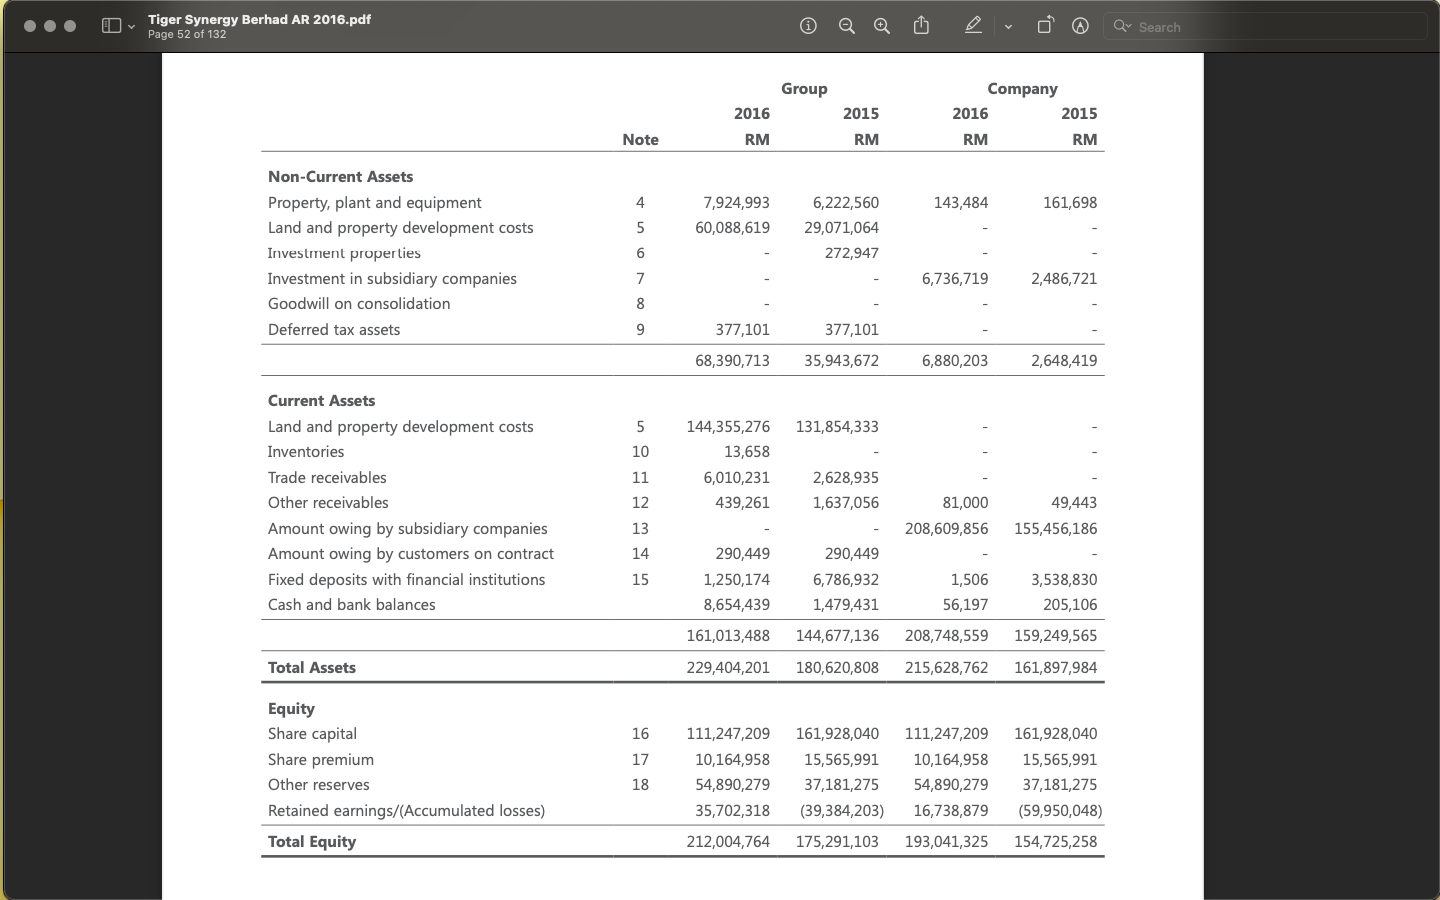This screenshot has width=1440, height=900.
Task: Click the document title Tiger Synergy Berhad AR 2016.pdf
Action: point(259,19)
